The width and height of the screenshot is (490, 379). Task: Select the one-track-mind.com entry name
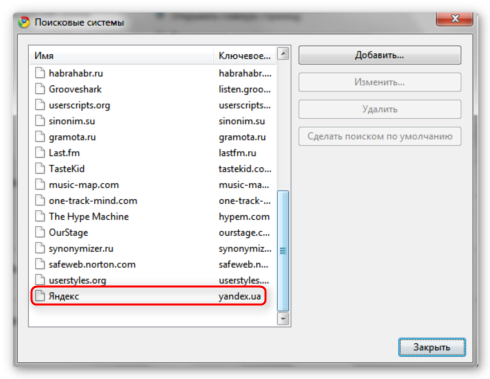(x=93, y=201)
